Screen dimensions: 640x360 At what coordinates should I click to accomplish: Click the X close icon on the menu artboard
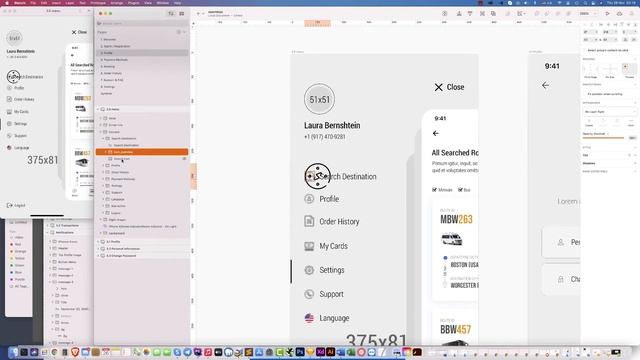click(x=438, y=87)
